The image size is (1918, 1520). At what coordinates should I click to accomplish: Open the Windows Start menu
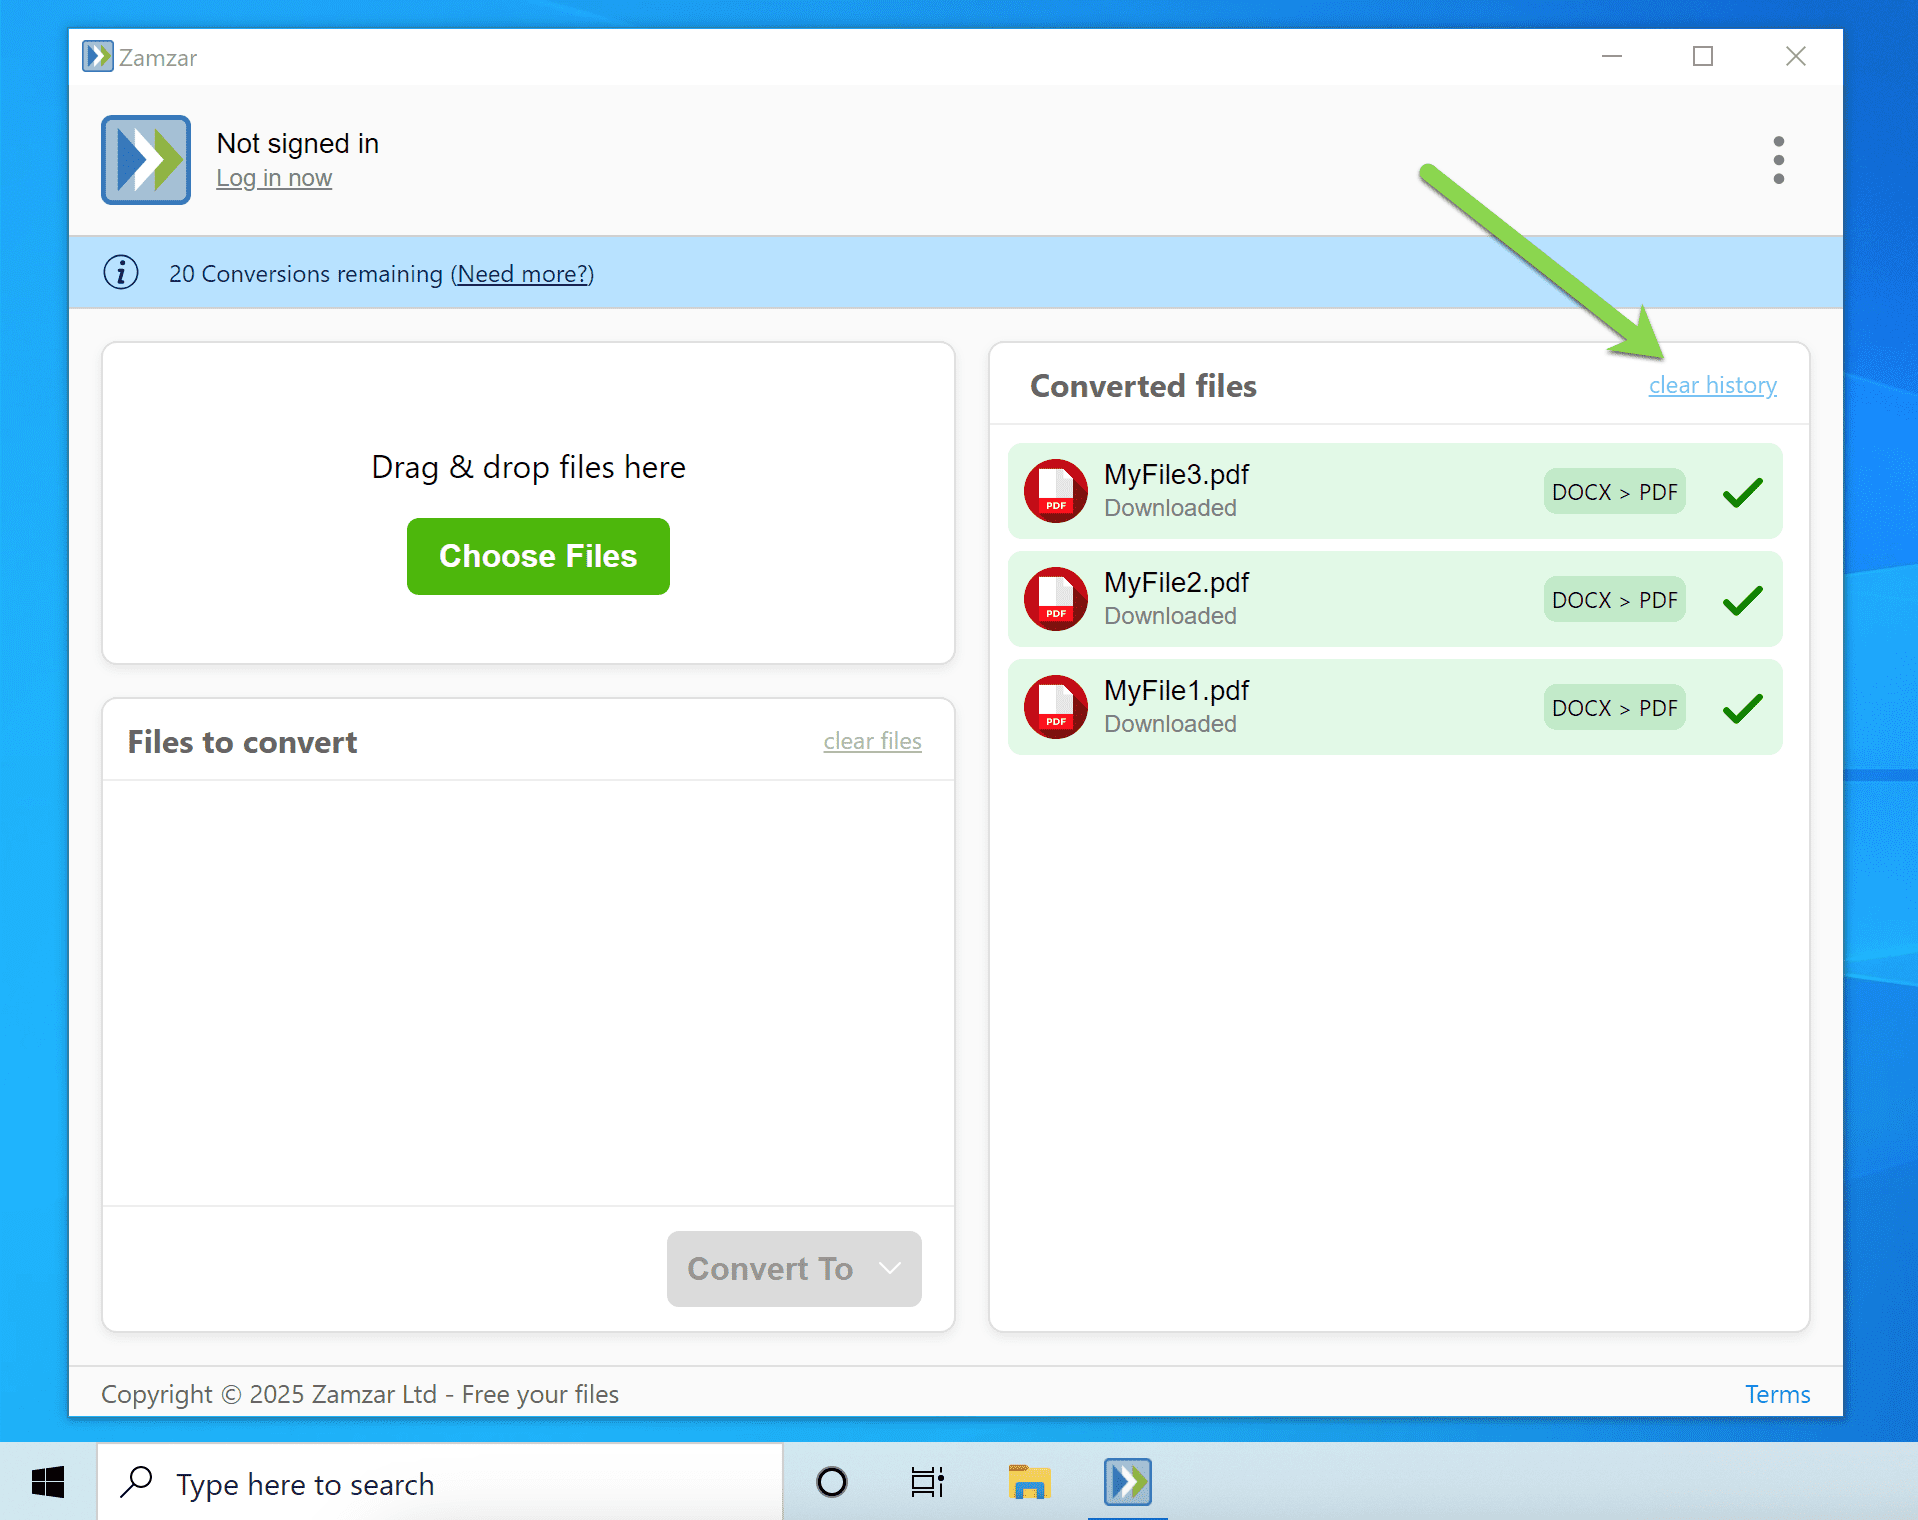(48, 1482)
